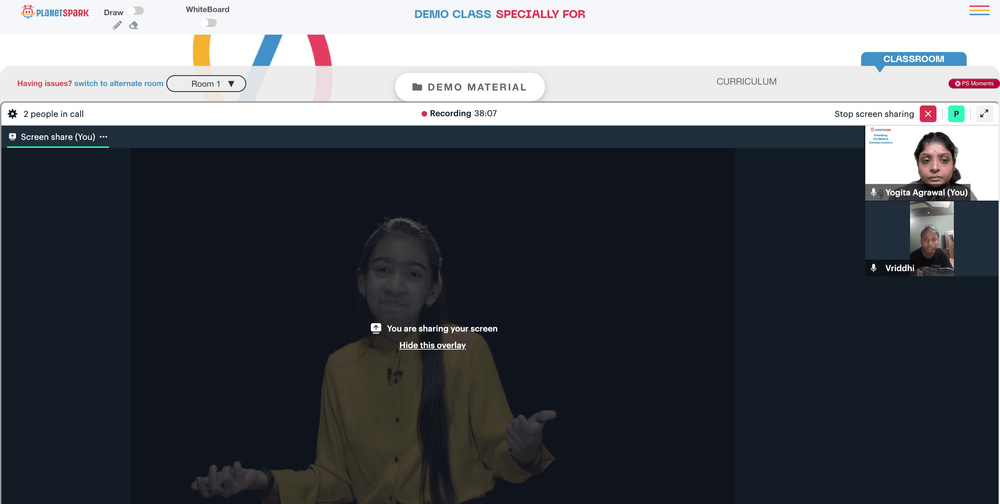Screen dimensions: 1000x504
Task: Open call settings gear
Action: tap(12, 114)
